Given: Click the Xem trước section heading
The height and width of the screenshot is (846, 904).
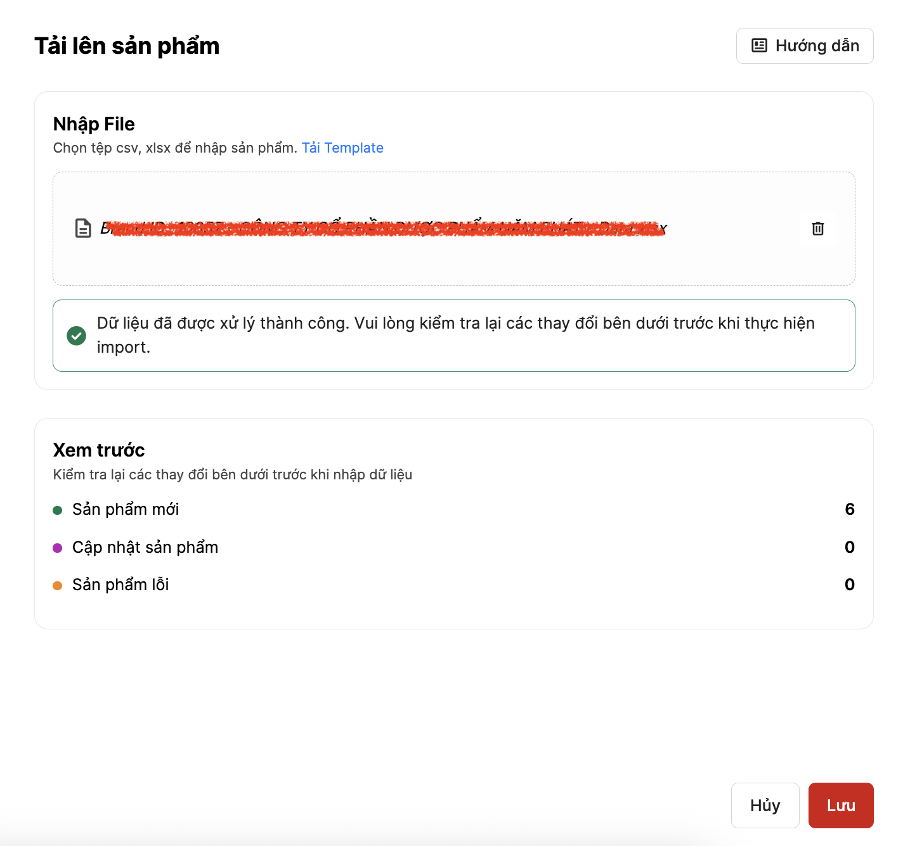Looking at the screenshot, I should click(x=99, y=450).
